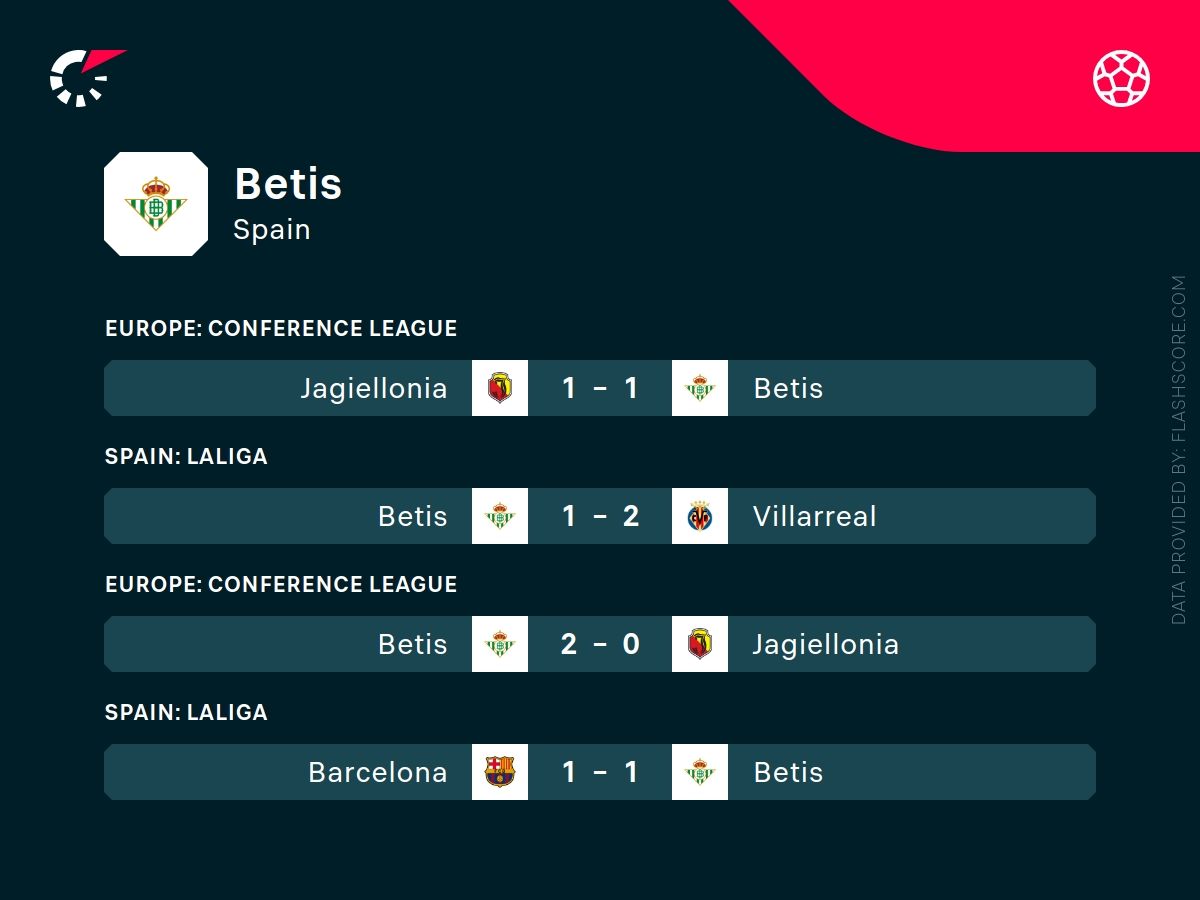Click the Flashscore logo icon
This screenshot has height=900, width=1200.
pyautogui.click(x=84, y=77)
